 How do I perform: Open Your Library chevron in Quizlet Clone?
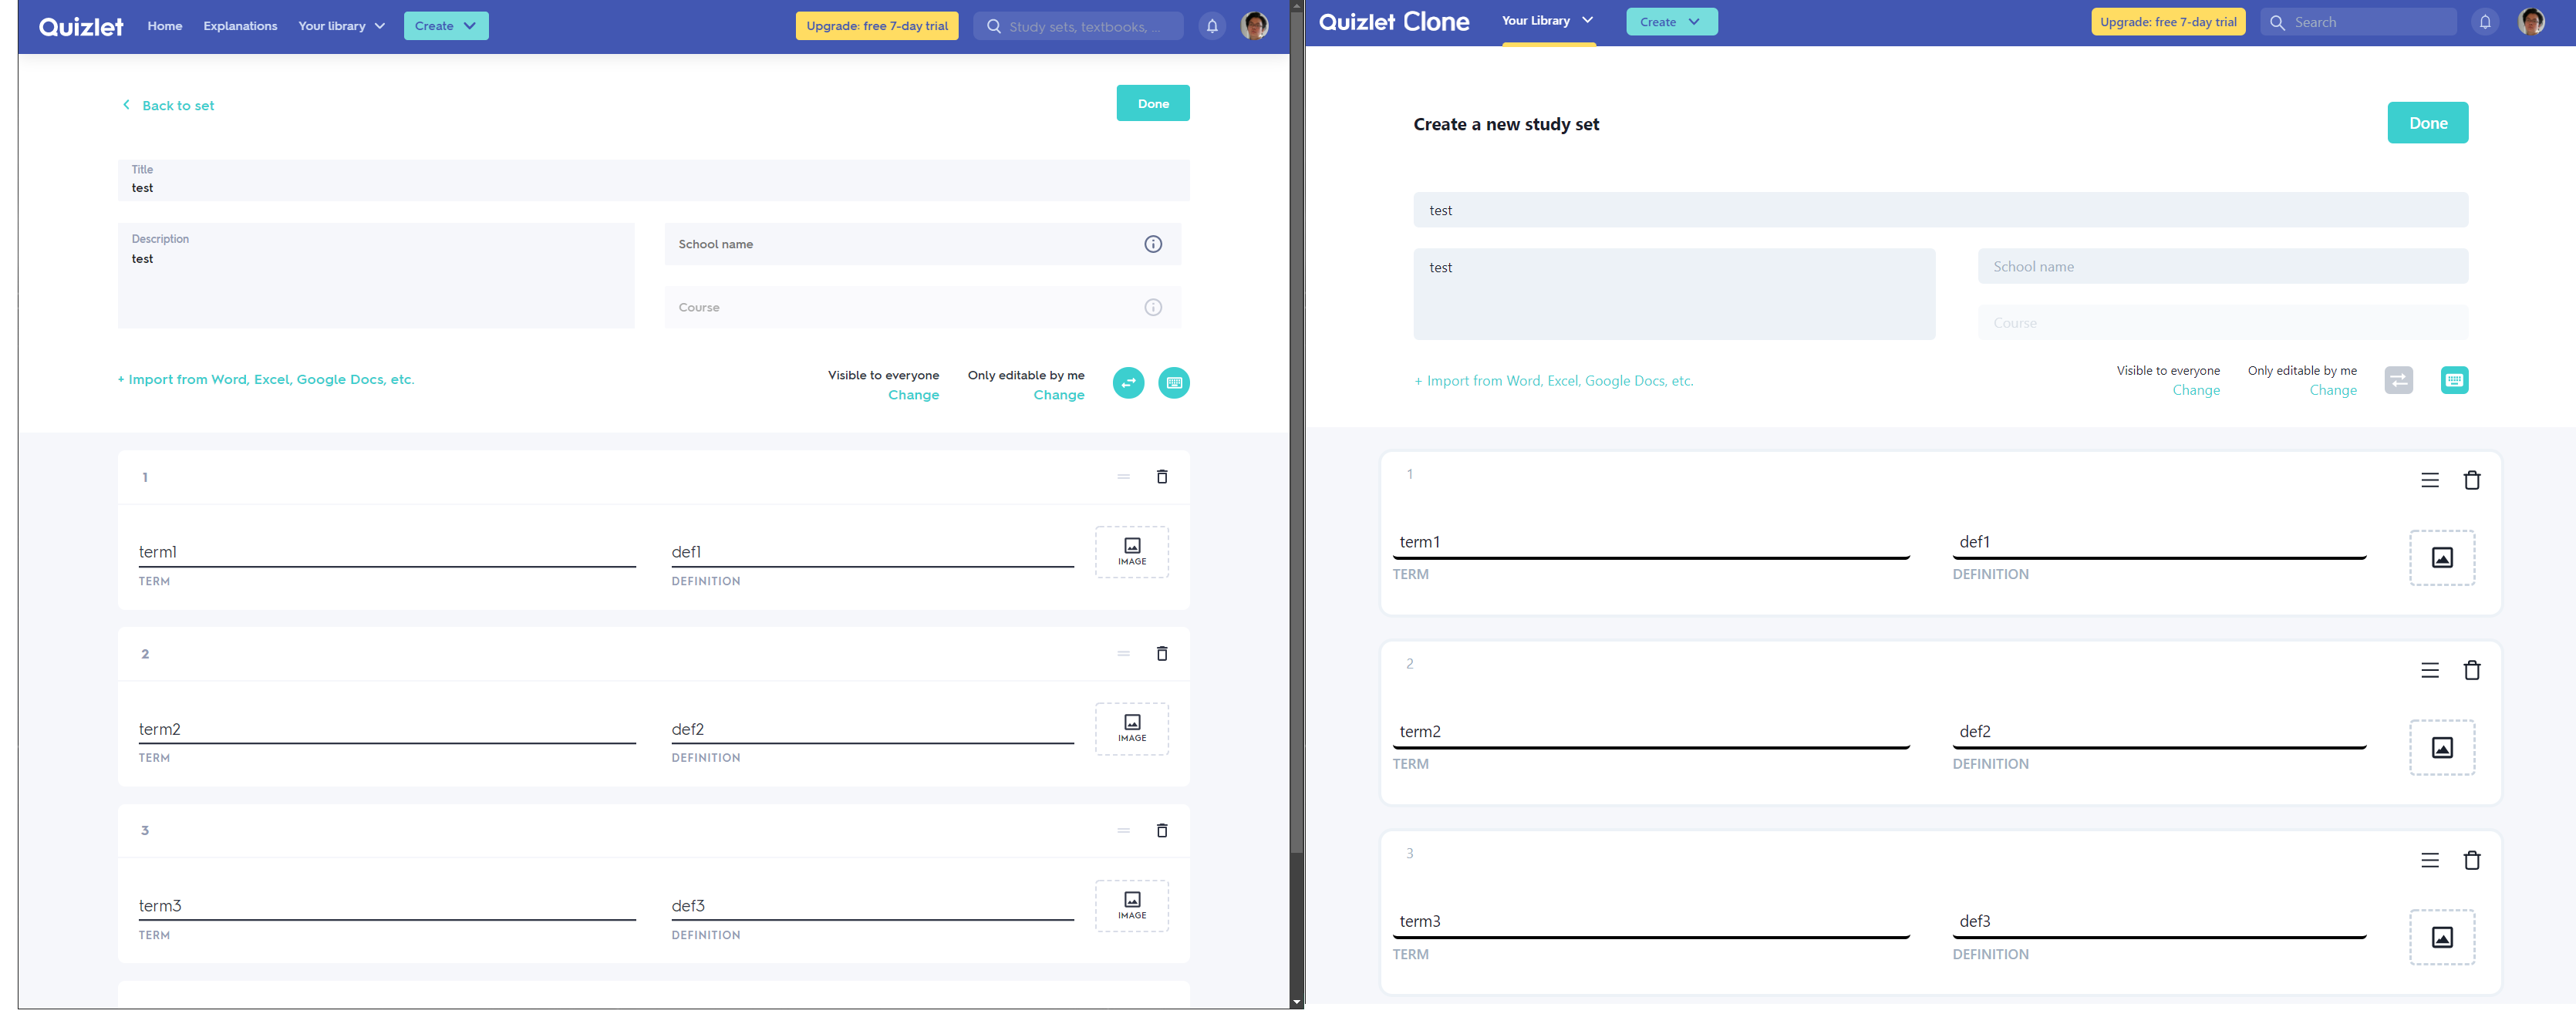(x=1586, y=19)
